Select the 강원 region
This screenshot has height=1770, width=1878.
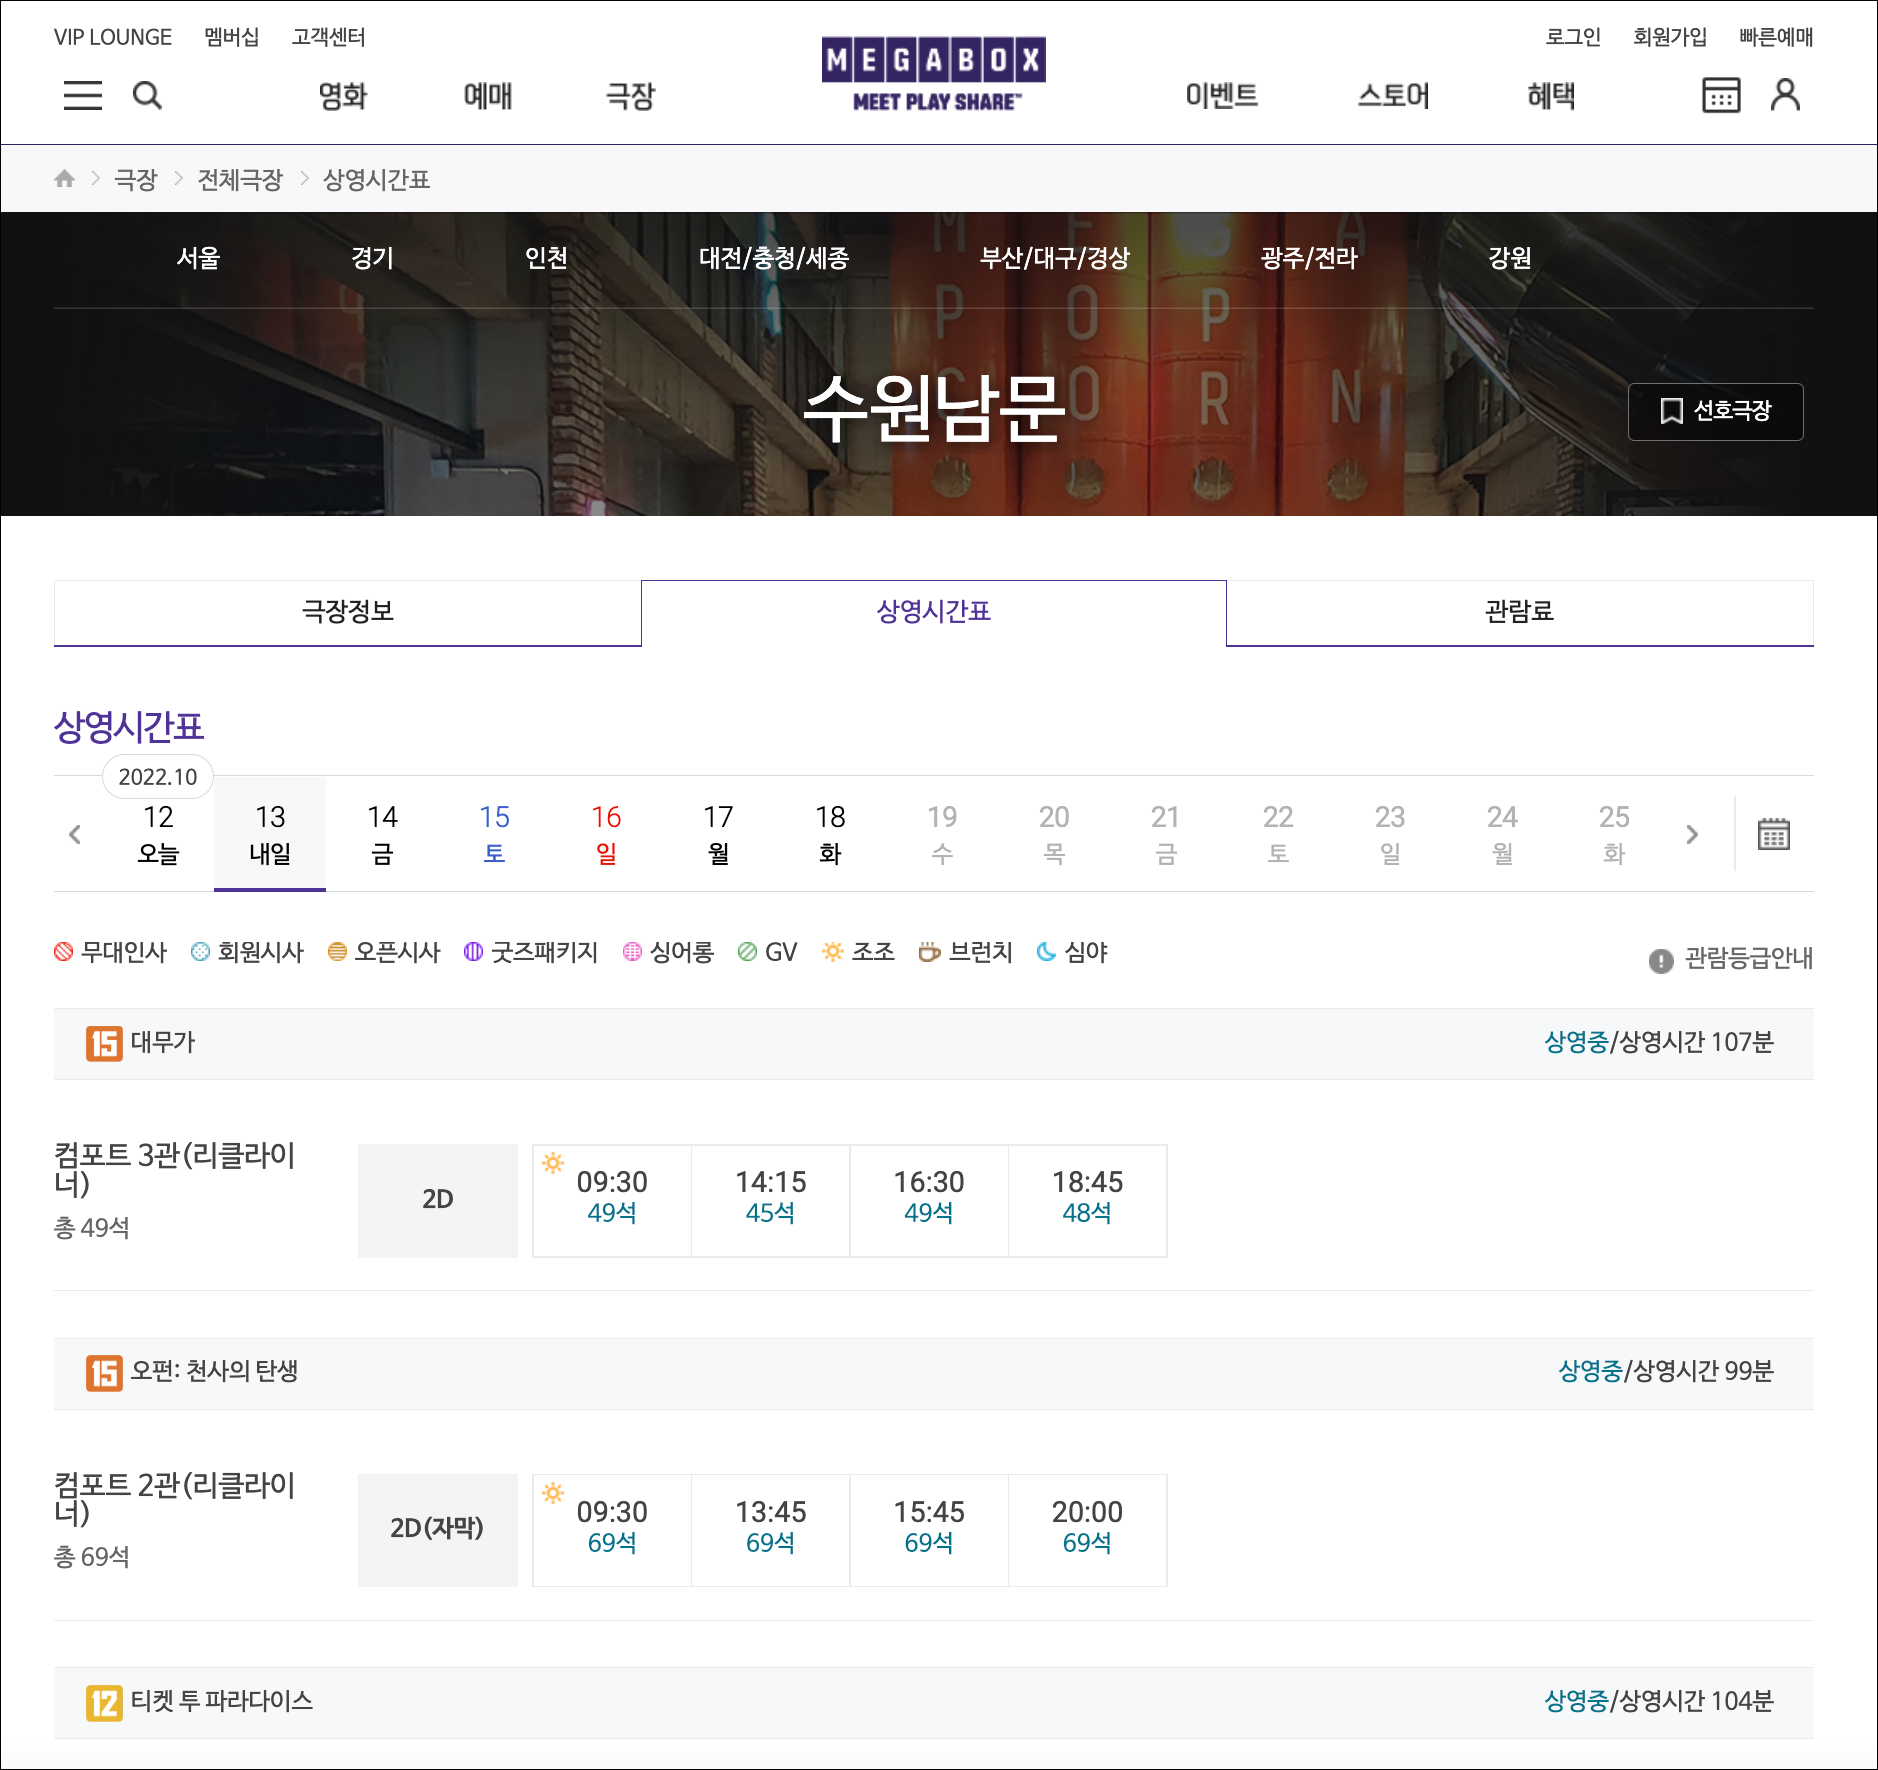pyautogui.click(x=1510, y=258)
